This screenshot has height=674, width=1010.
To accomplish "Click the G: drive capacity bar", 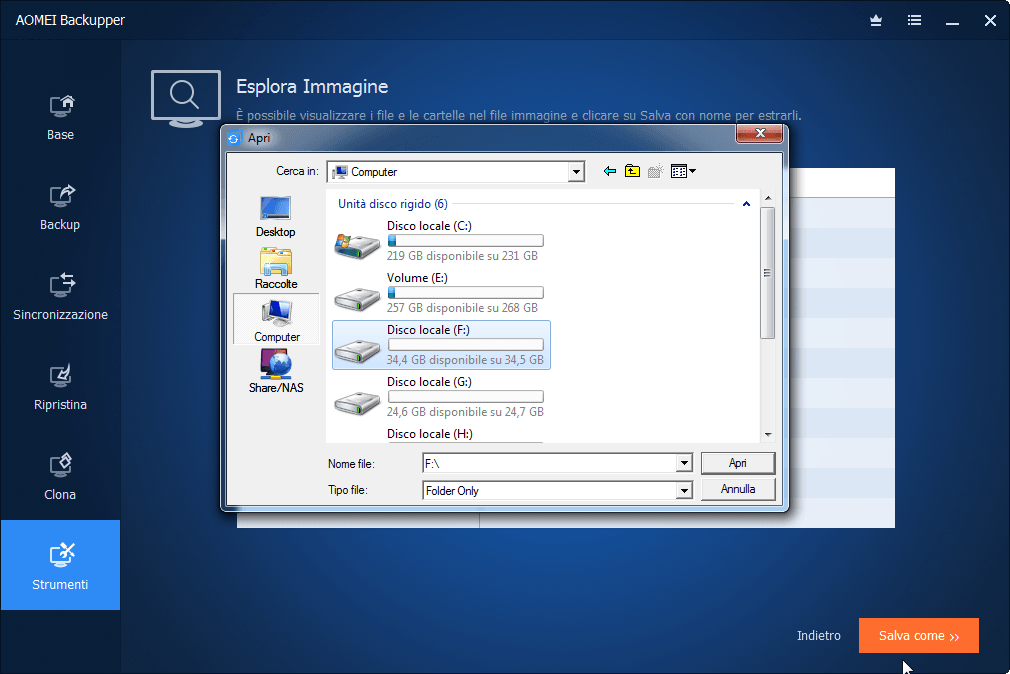I will (x=466, y=397).
